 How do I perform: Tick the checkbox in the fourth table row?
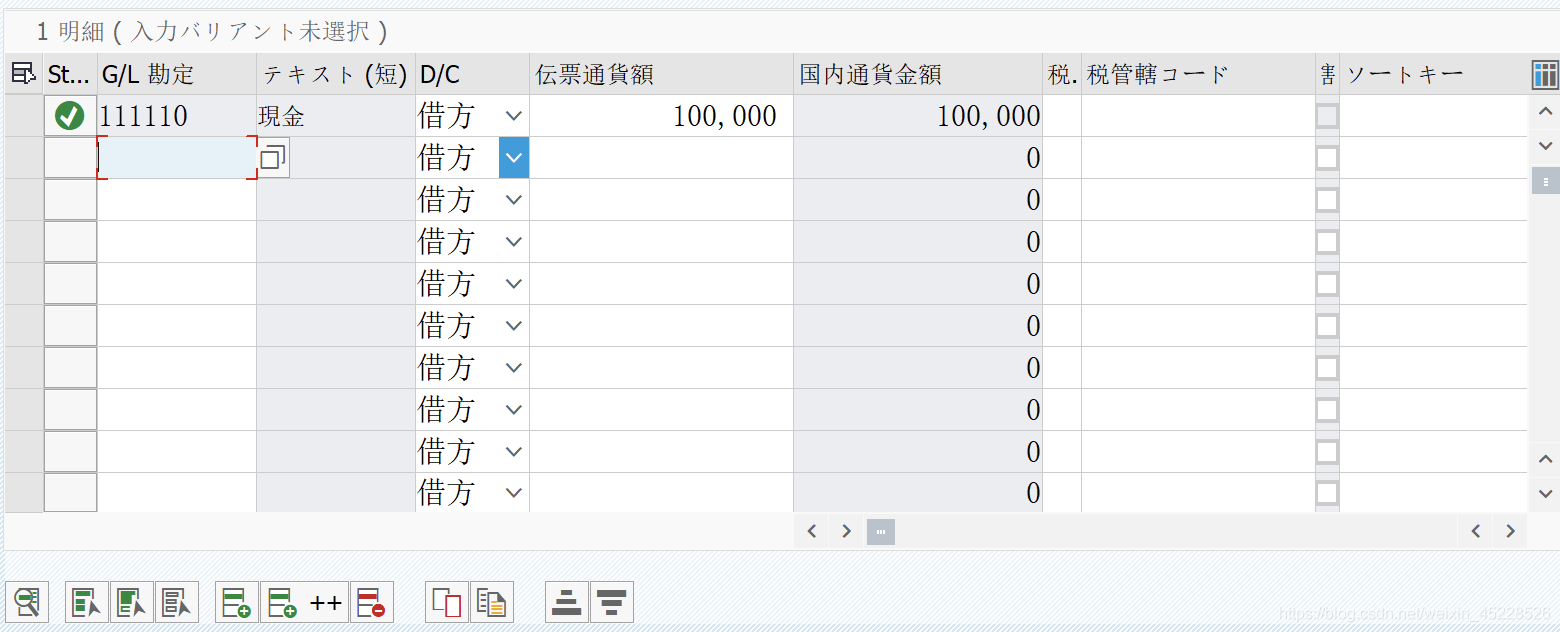point(1327,242)
